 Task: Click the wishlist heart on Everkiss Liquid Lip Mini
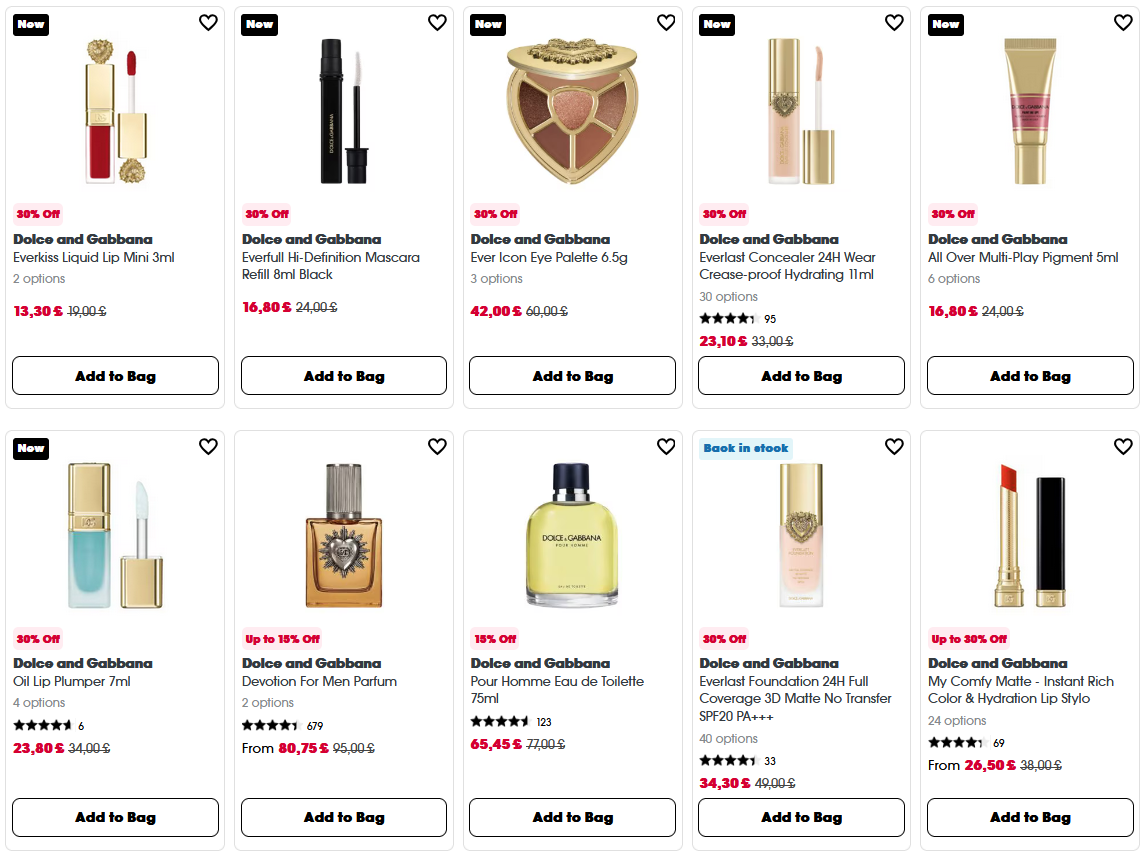pos(208,22)
